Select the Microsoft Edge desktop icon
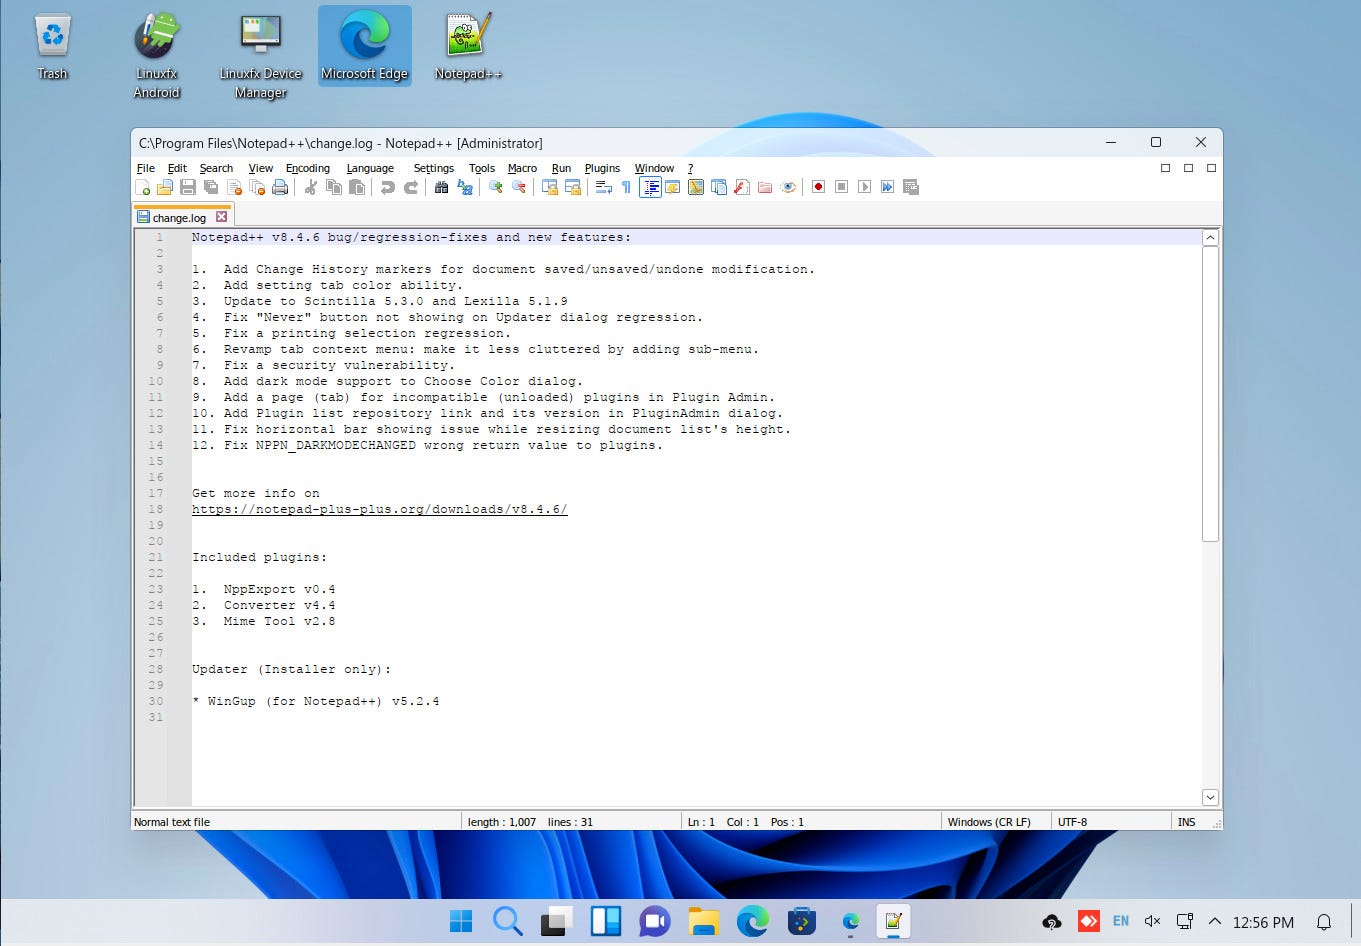The height and width of the screenshot is (946, 1361). tap(365, 46)
